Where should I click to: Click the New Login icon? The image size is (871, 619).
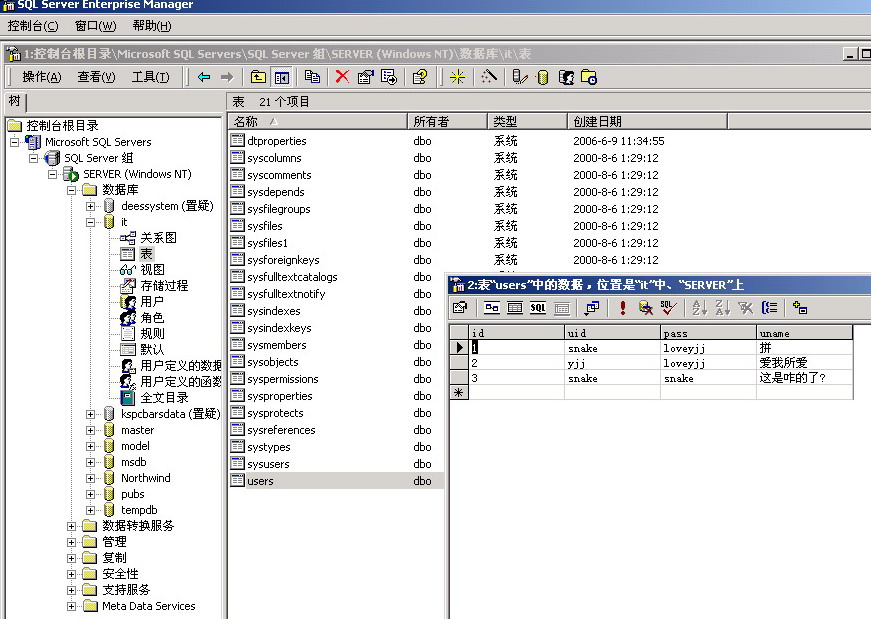pos(566,77)
